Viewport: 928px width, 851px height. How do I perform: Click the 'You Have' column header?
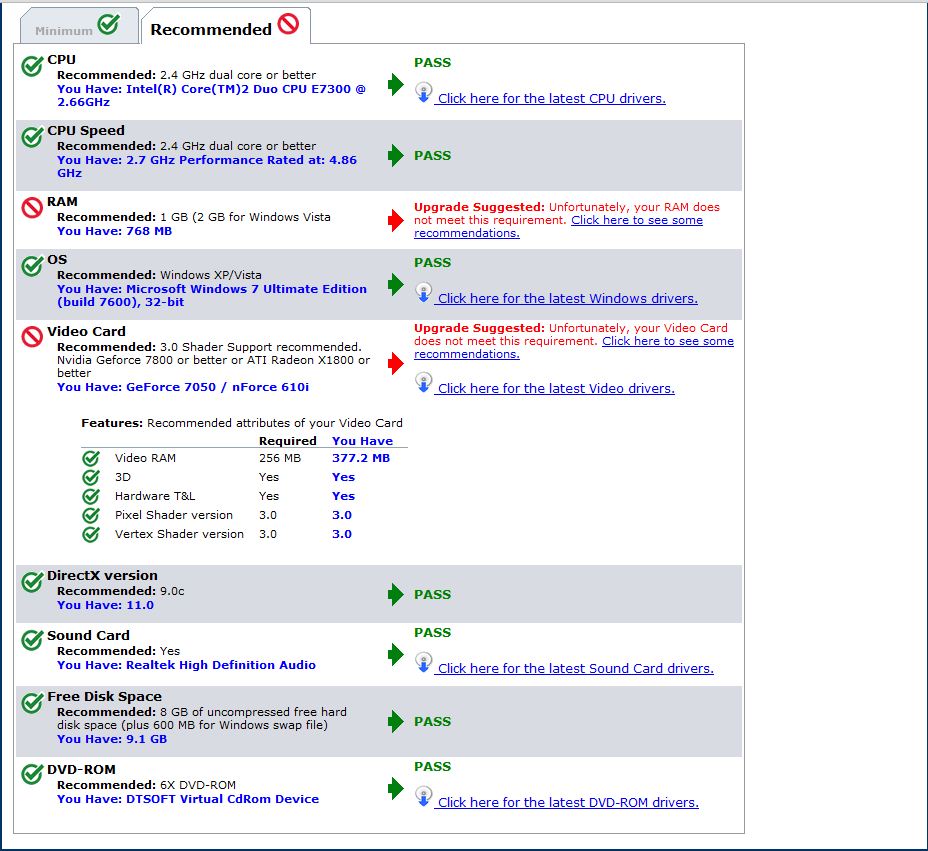(x=362, y=441)
